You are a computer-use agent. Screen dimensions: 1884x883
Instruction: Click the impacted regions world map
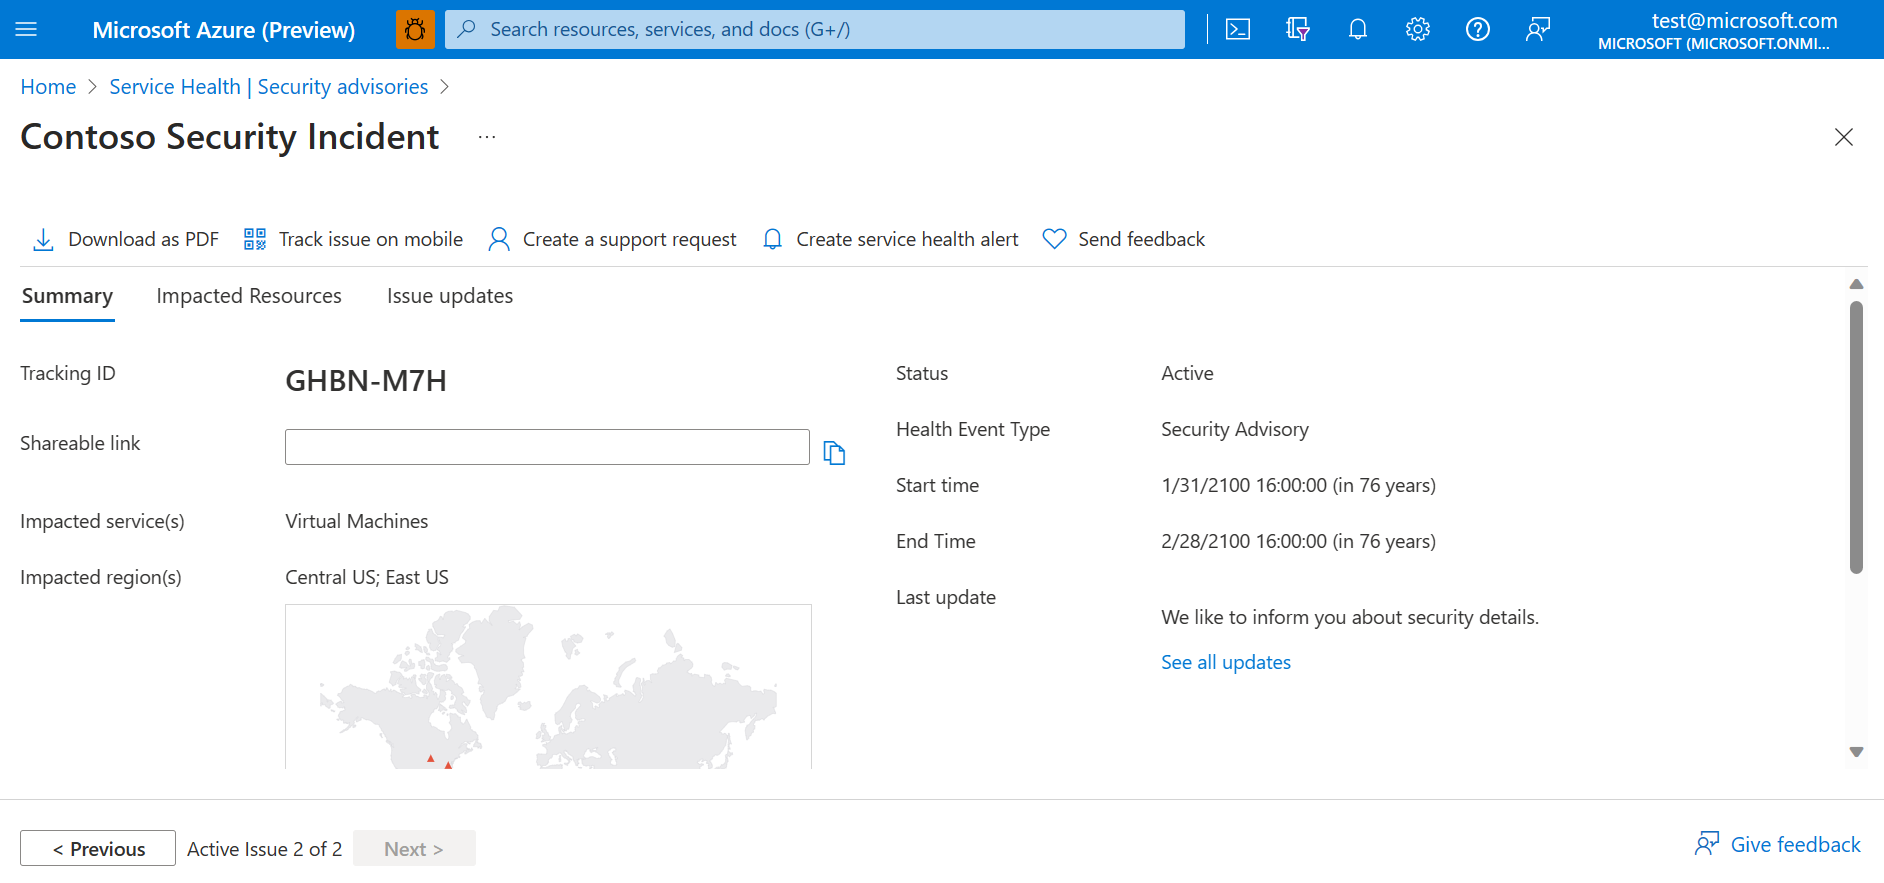548,686
